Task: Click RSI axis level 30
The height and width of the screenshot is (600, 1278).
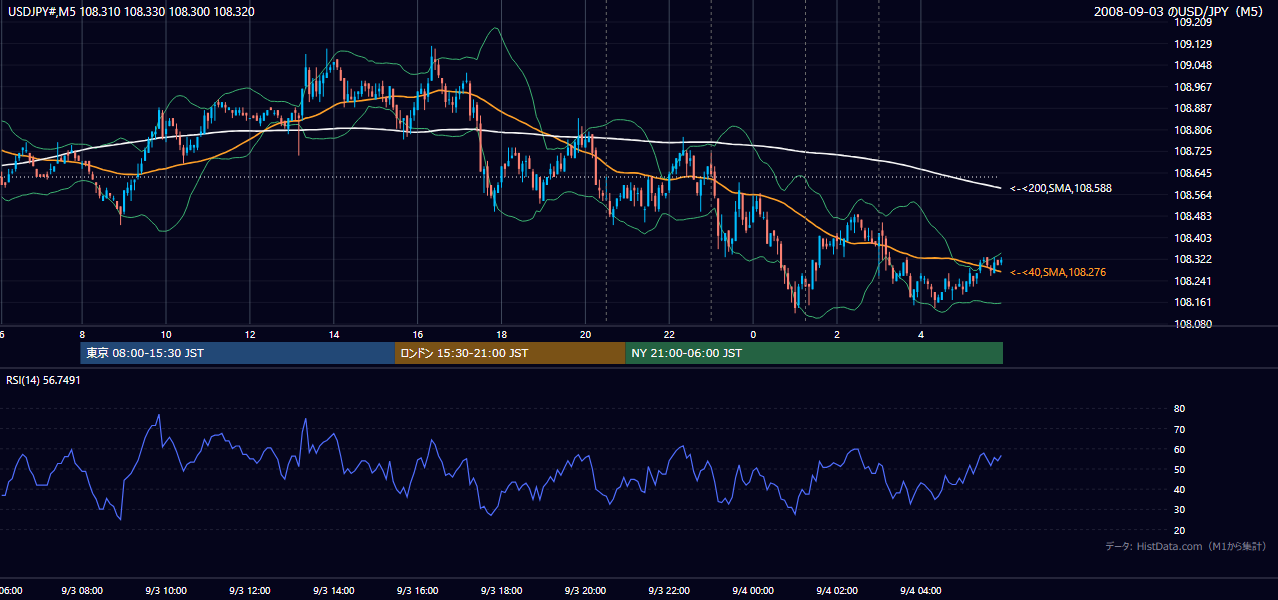Action: tap(1180, 509)
